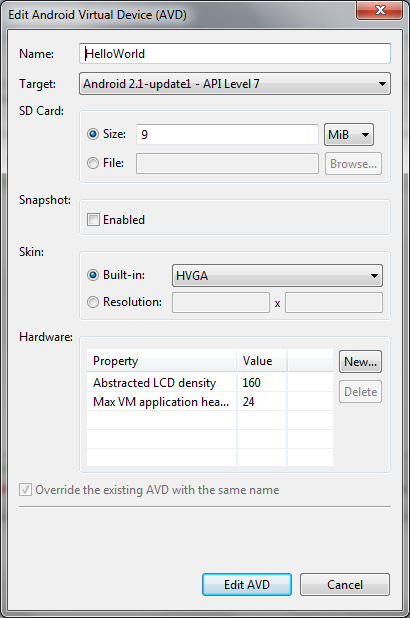Image resolution: width=410 pixels, height=618 pixels.
Task: Click the SD card File path field
Action: [227, 164]
